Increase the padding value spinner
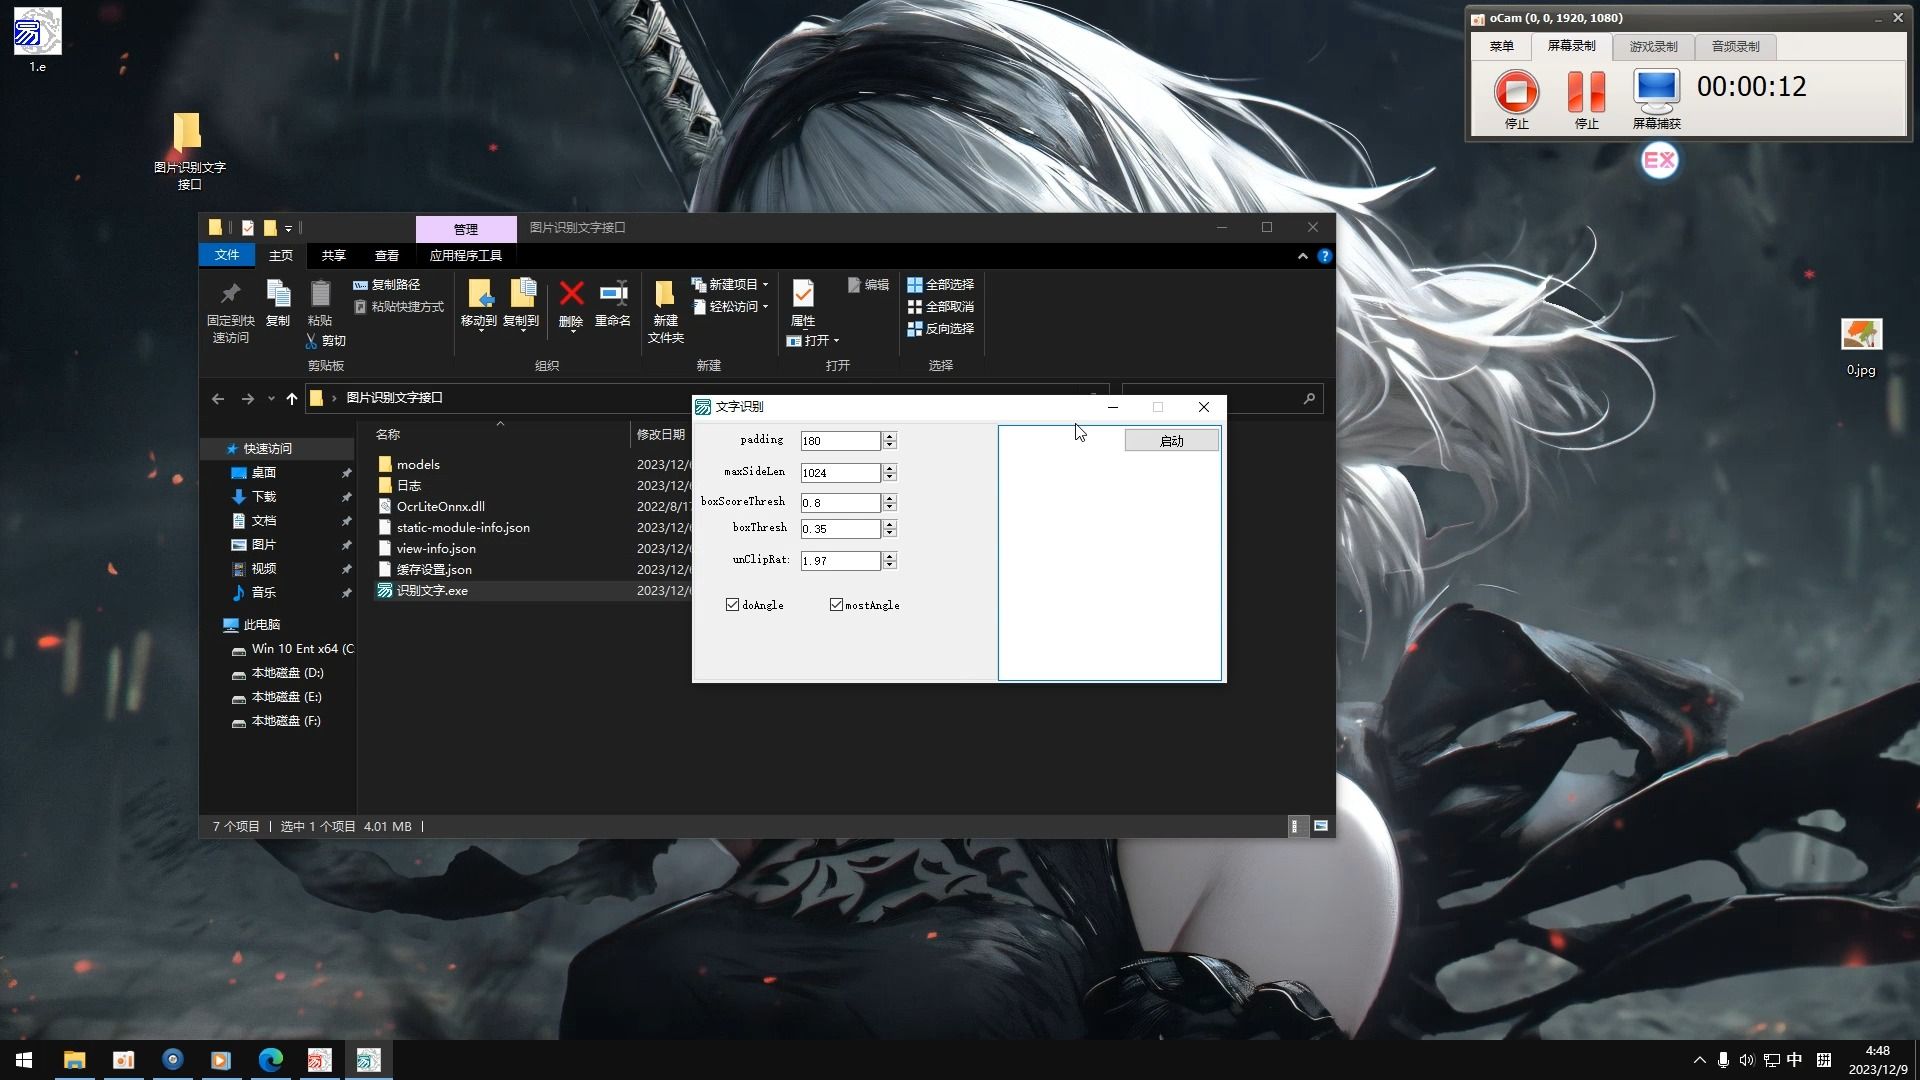 (x=889, y=436)
